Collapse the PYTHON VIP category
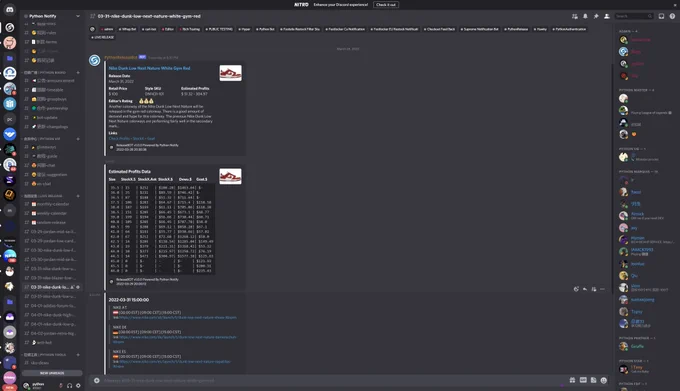The height and width of the screenshot is (391, 680). click(x=42, y=139)
